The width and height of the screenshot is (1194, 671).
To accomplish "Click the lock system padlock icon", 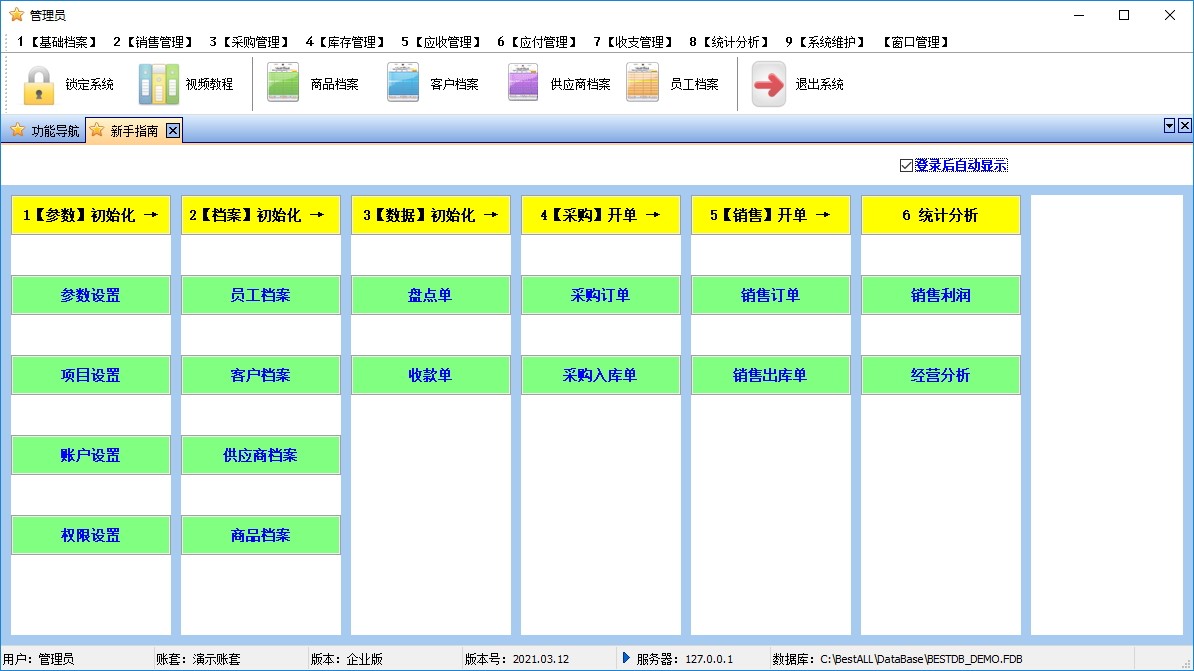I will point(39,85).
